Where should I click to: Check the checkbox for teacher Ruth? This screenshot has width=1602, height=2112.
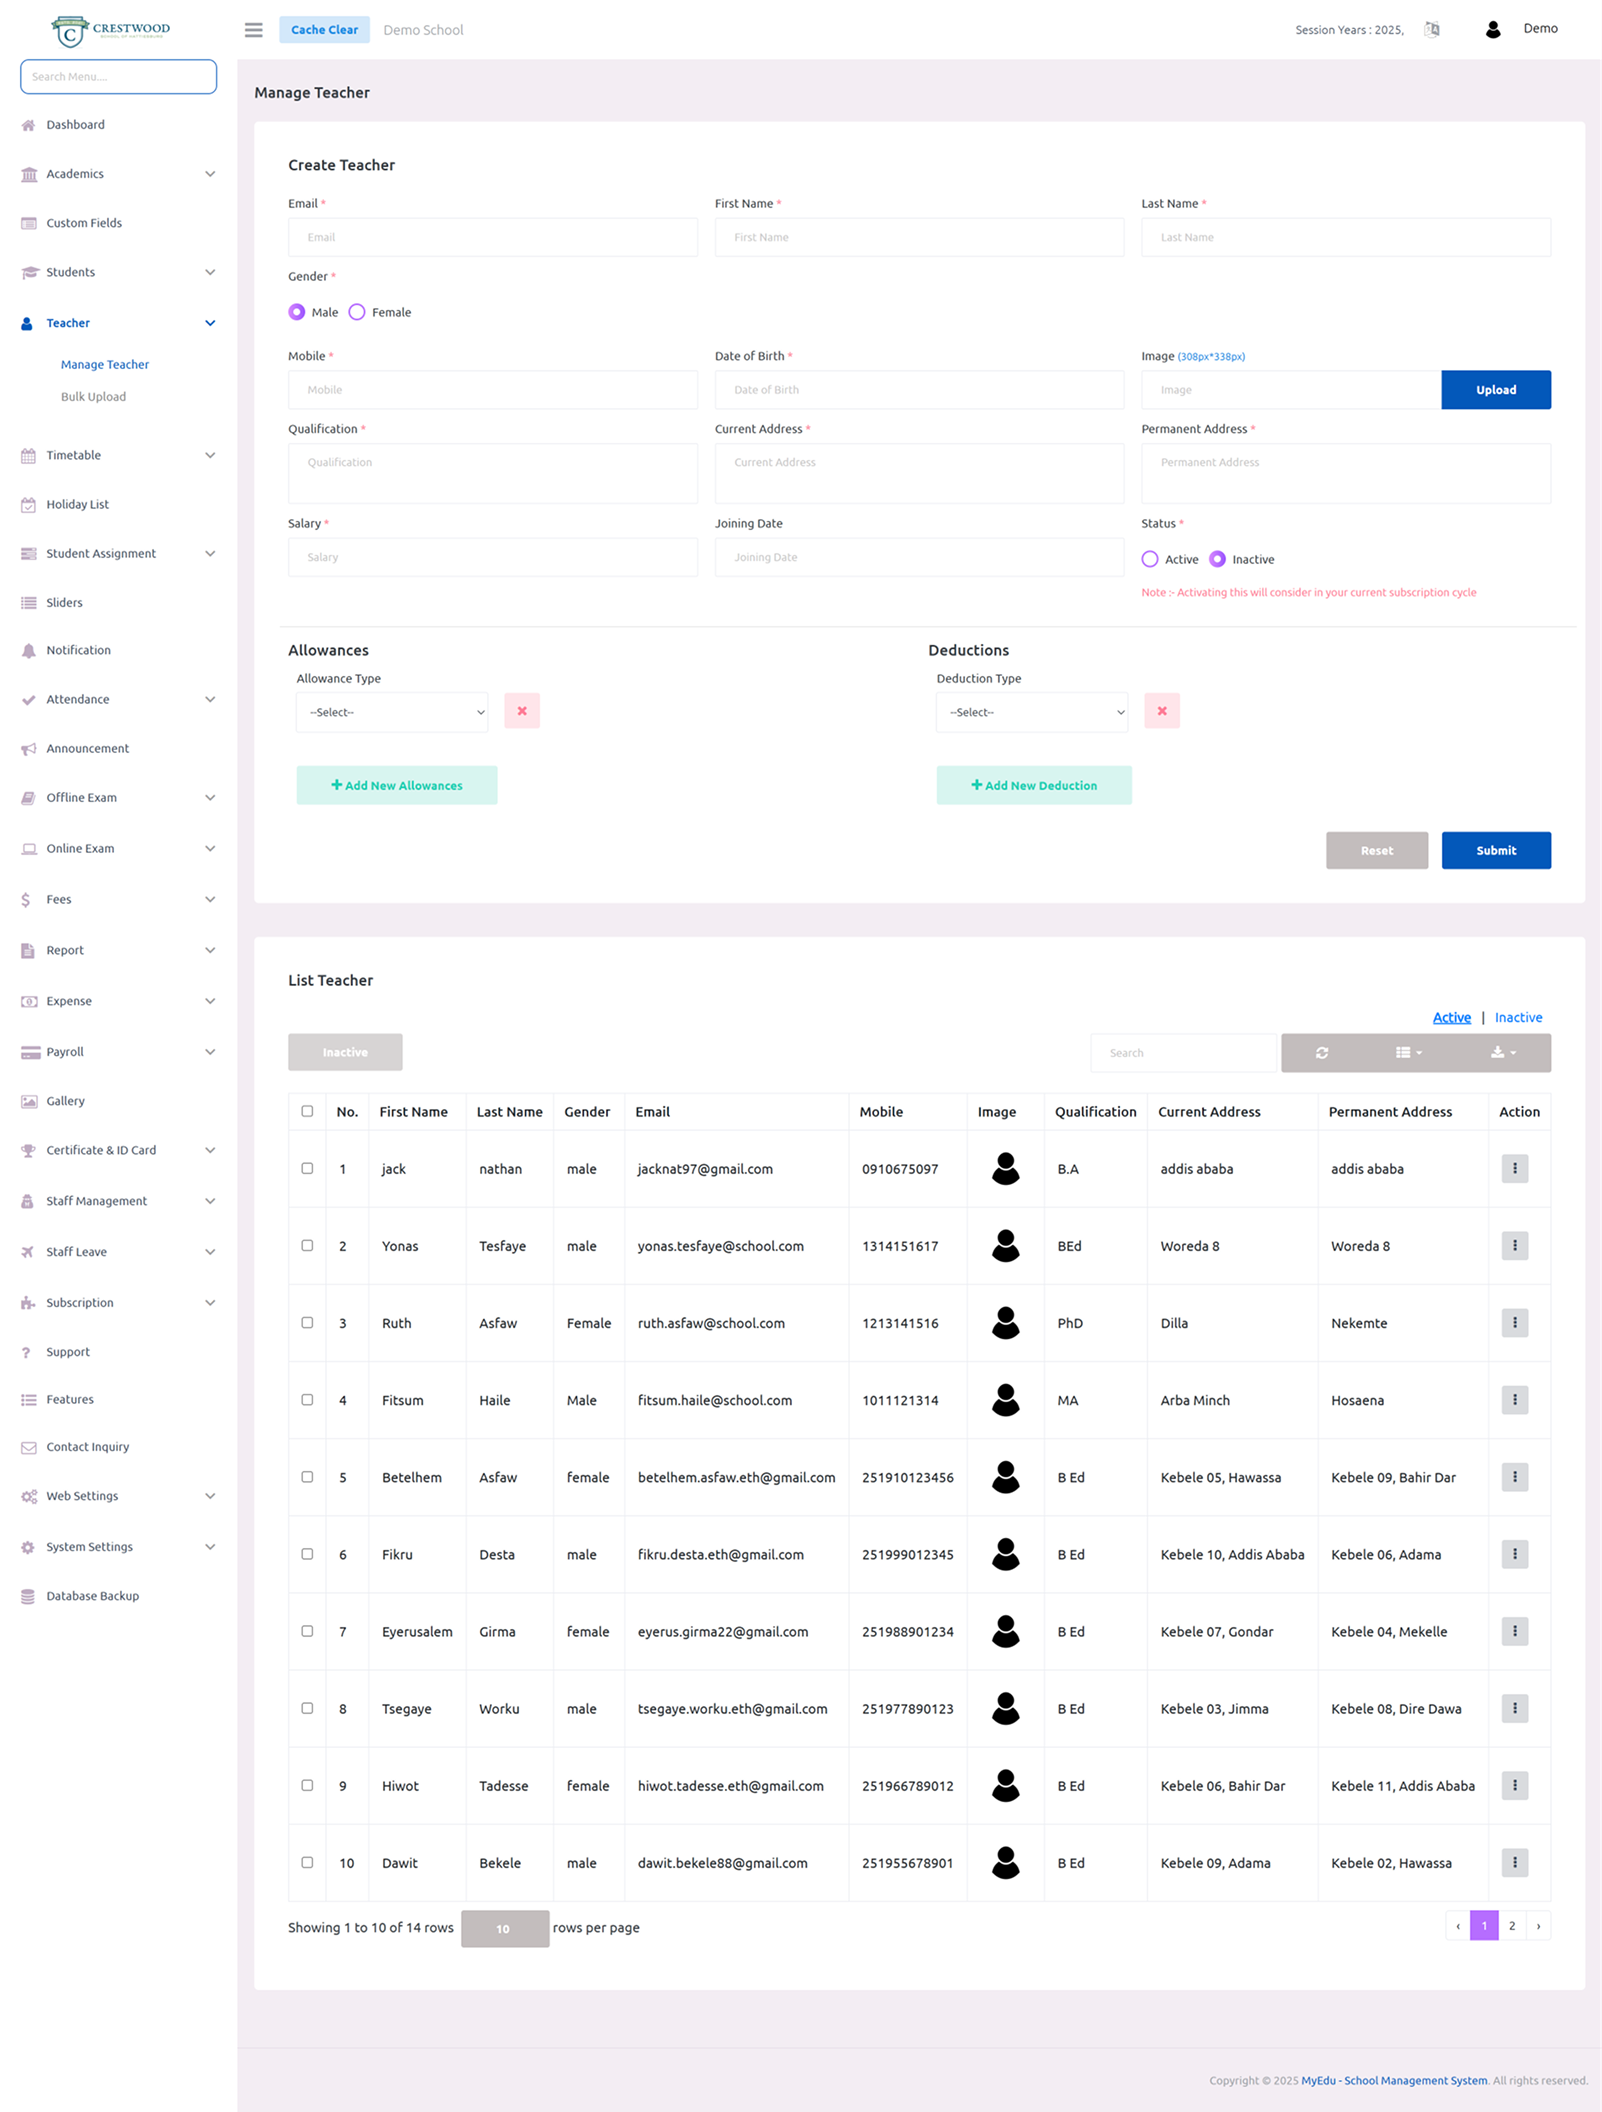(307, 1322)
